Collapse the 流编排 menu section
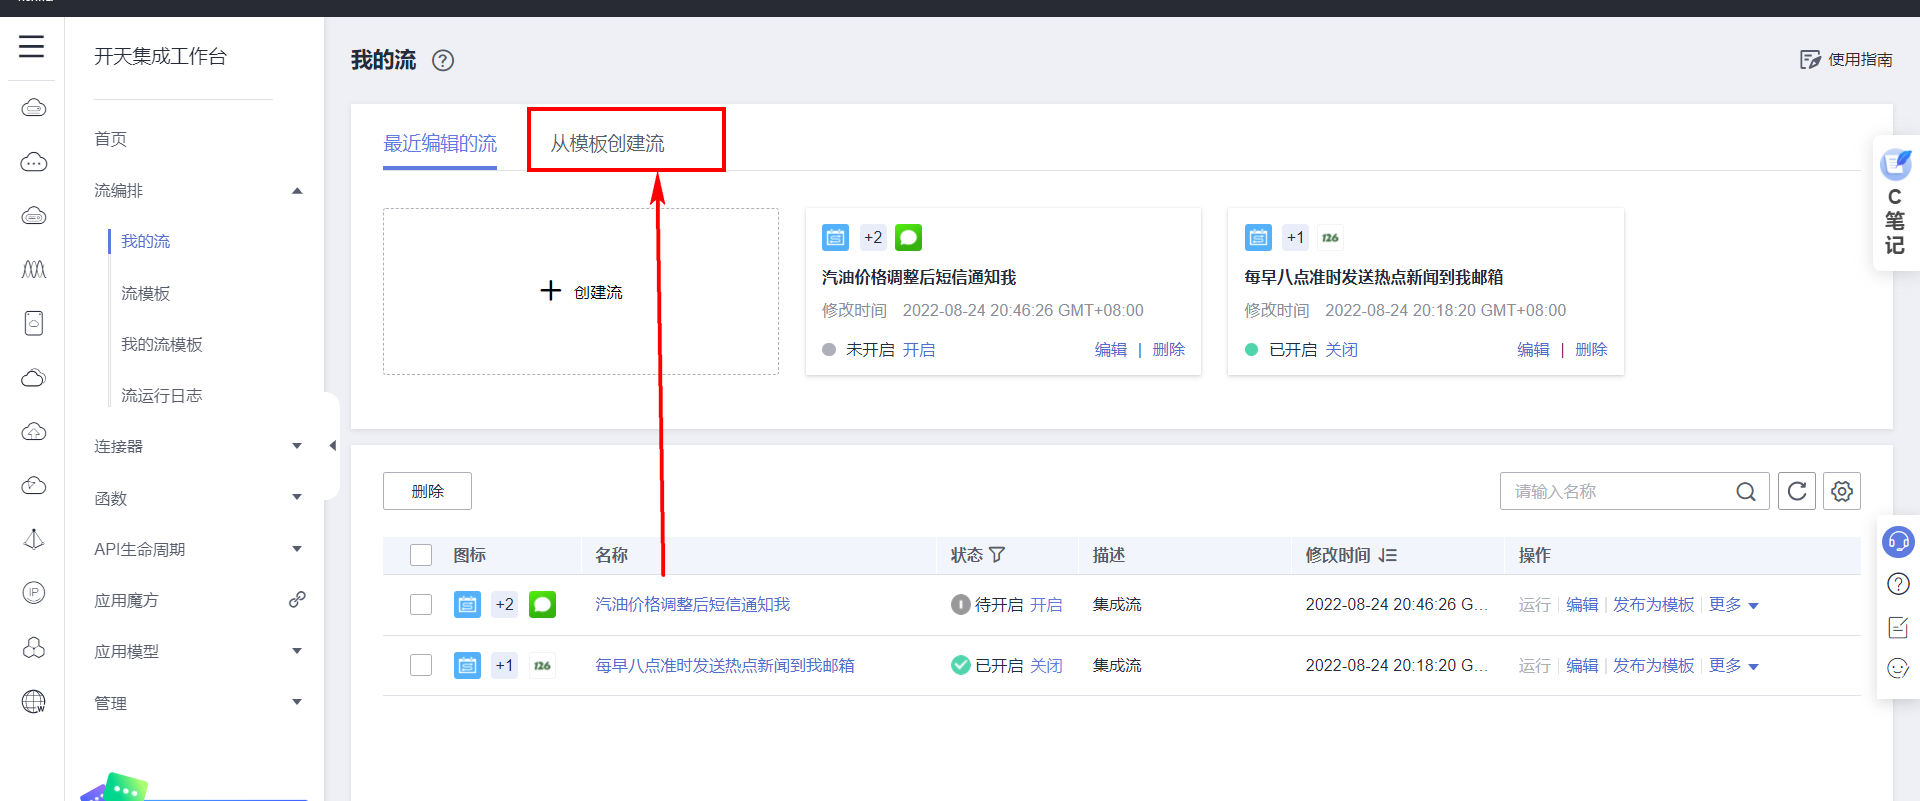 point(297,191)
